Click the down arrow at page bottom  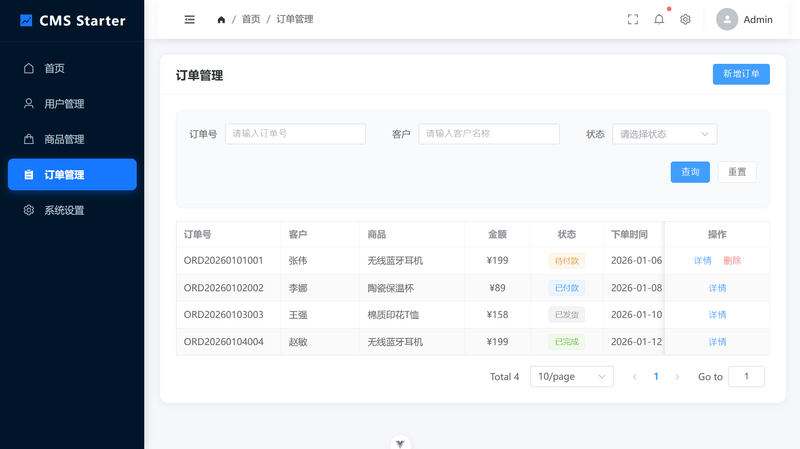coord(400,443)
